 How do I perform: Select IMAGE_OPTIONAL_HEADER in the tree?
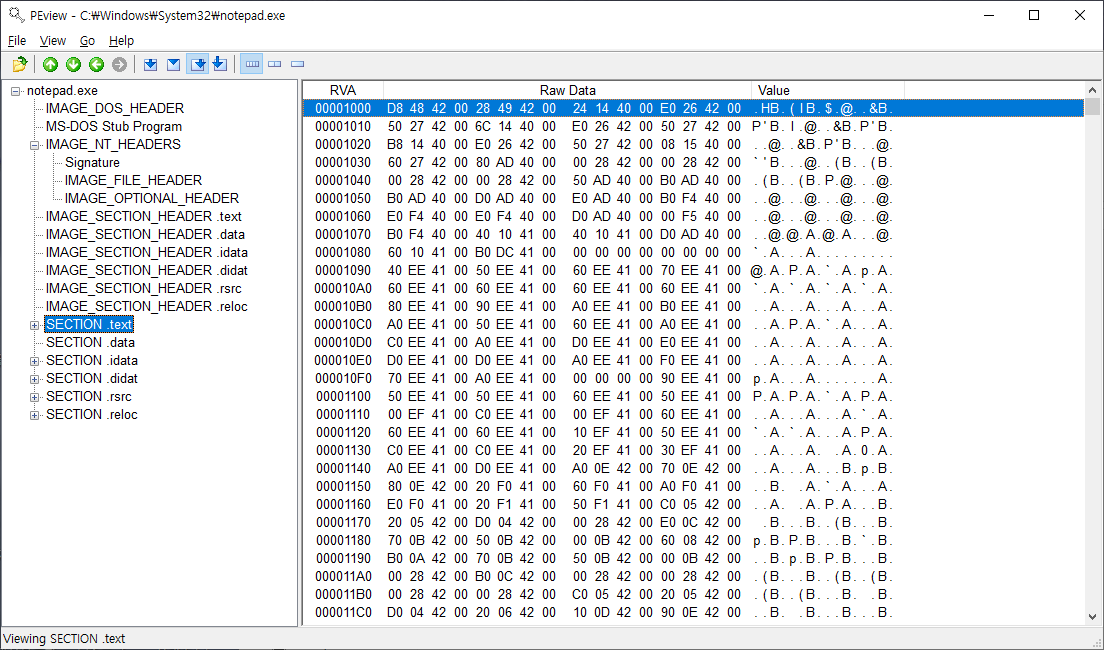[x=151, y=199]
